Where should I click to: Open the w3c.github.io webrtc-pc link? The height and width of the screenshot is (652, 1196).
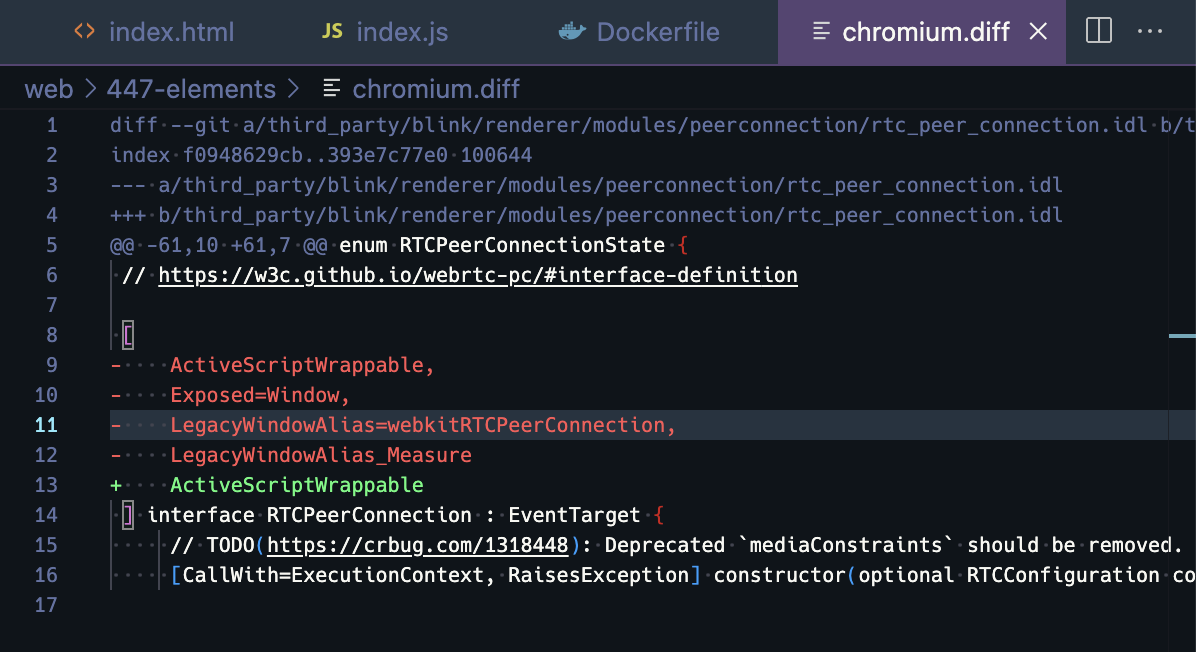pyautogui.click(x=477, y=275)
